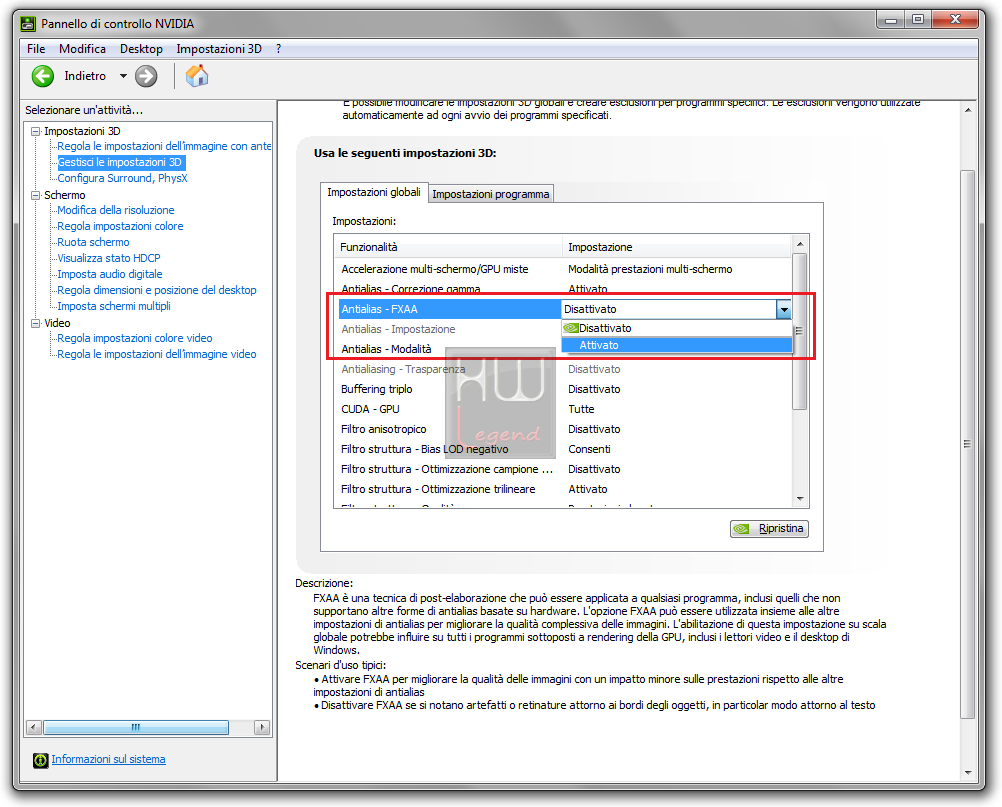Click the Consenti value for Bias LOD negativo
The height and width of the screenshot is (807, 1002).
(589, 450)
